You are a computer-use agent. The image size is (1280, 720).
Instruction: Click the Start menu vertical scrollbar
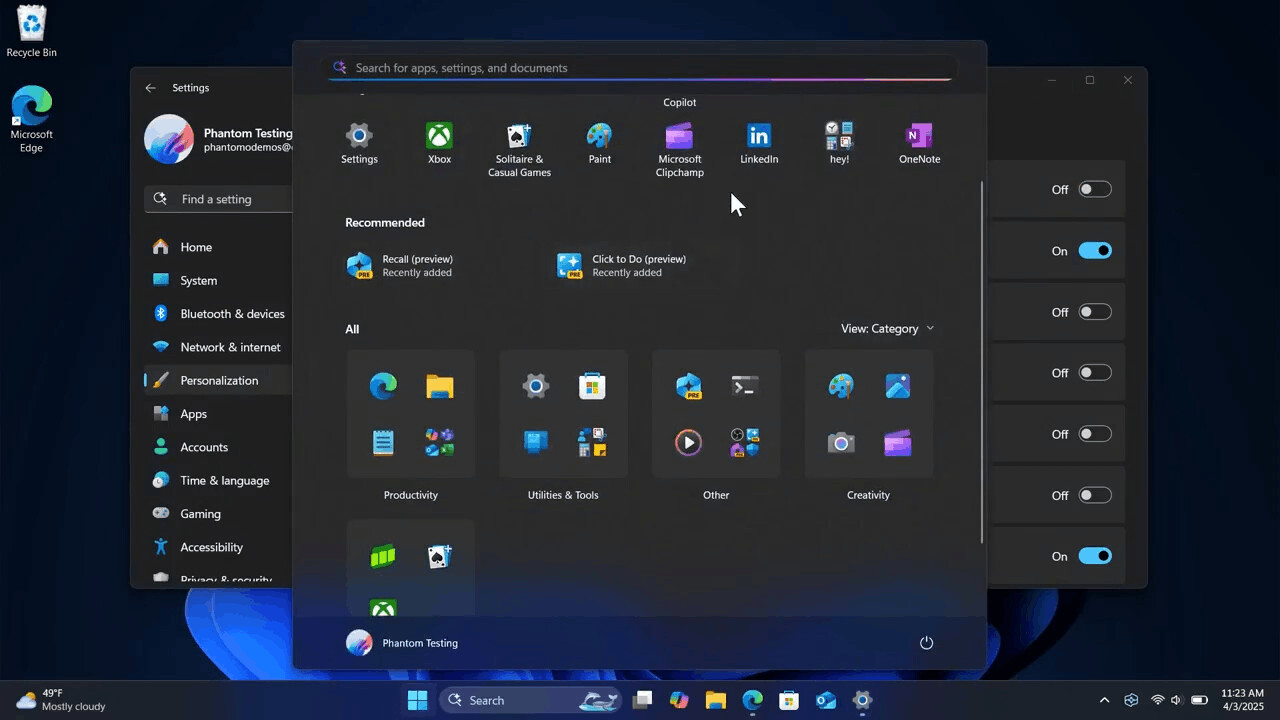(982, 362)
